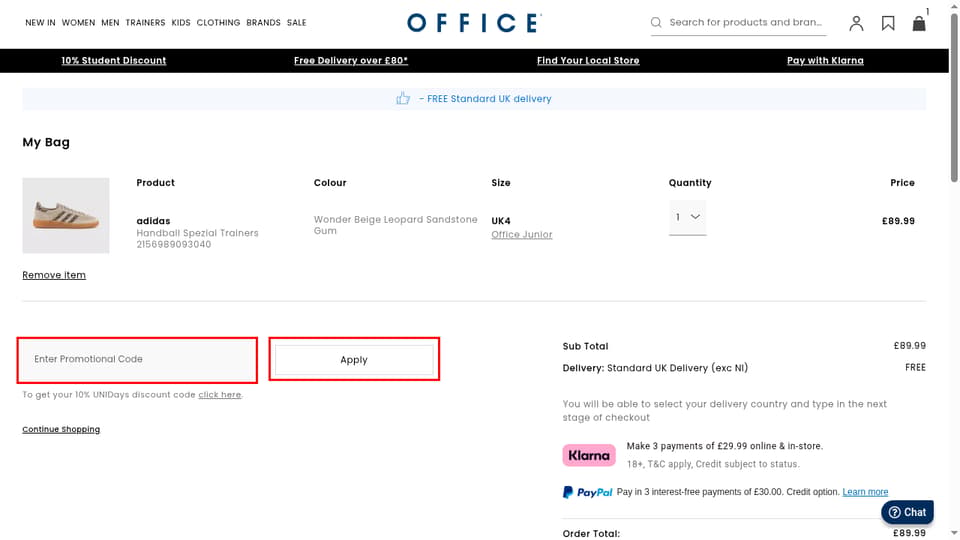Image resolution: width=960 pixels, height=540 pixels.
Task: Open the KIDS menu
Action: pyautogui.click(x=181, y=23)
